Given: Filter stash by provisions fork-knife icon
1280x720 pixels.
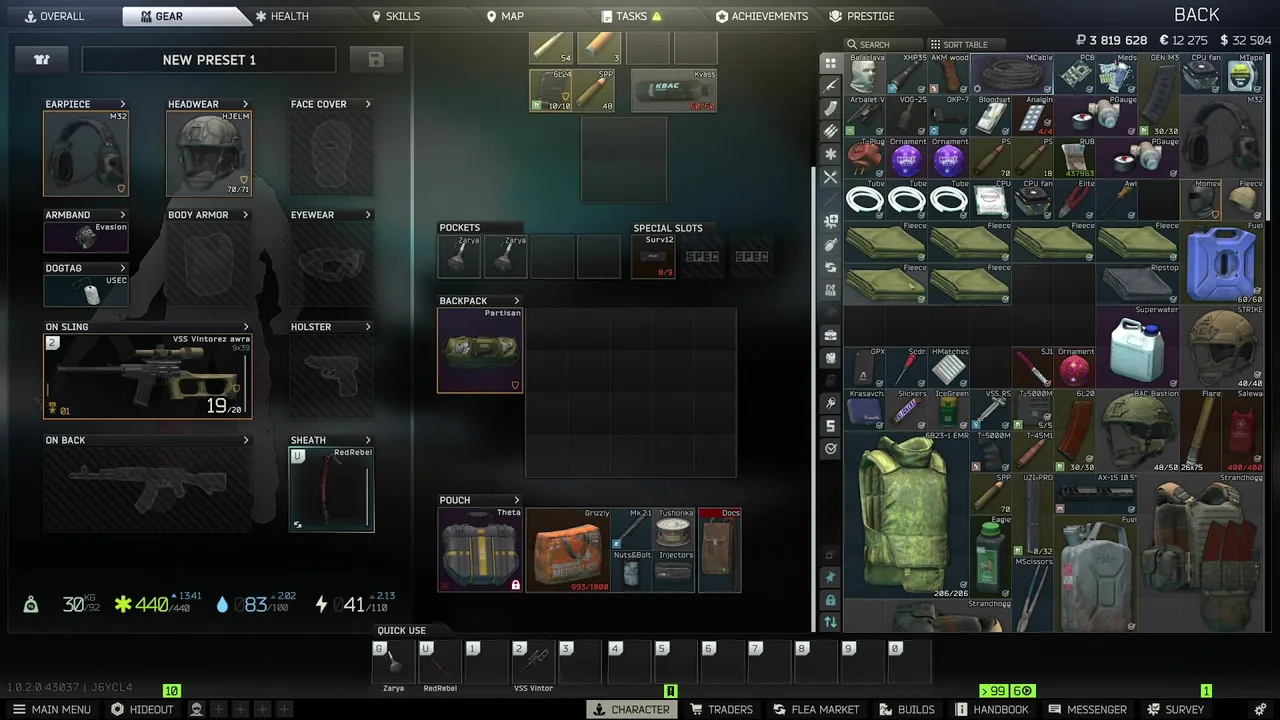Looking at the screenshot, I should pyautogui.click(x=830, y=177).
